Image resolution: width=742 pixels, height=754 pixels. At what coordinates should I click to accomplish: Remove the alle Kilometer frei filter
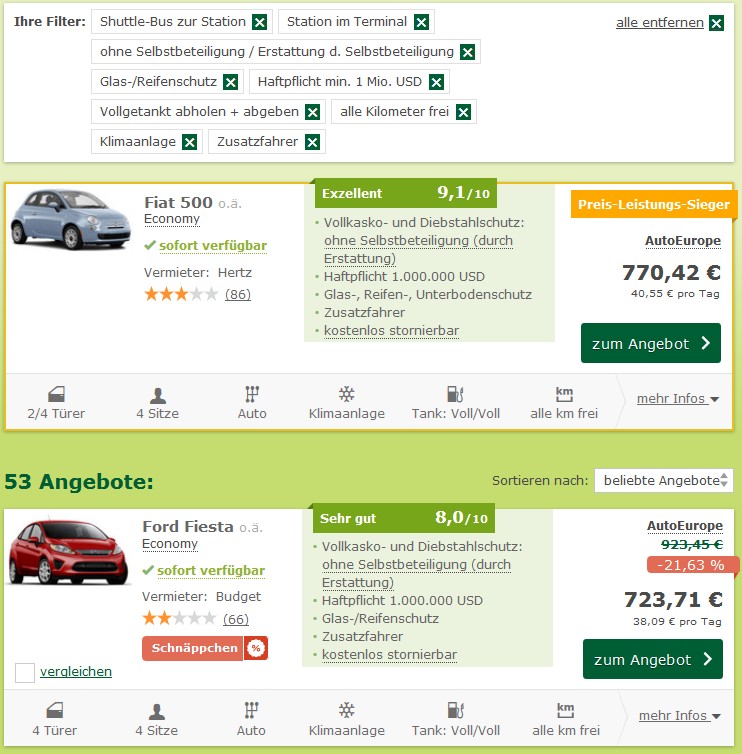463,112
